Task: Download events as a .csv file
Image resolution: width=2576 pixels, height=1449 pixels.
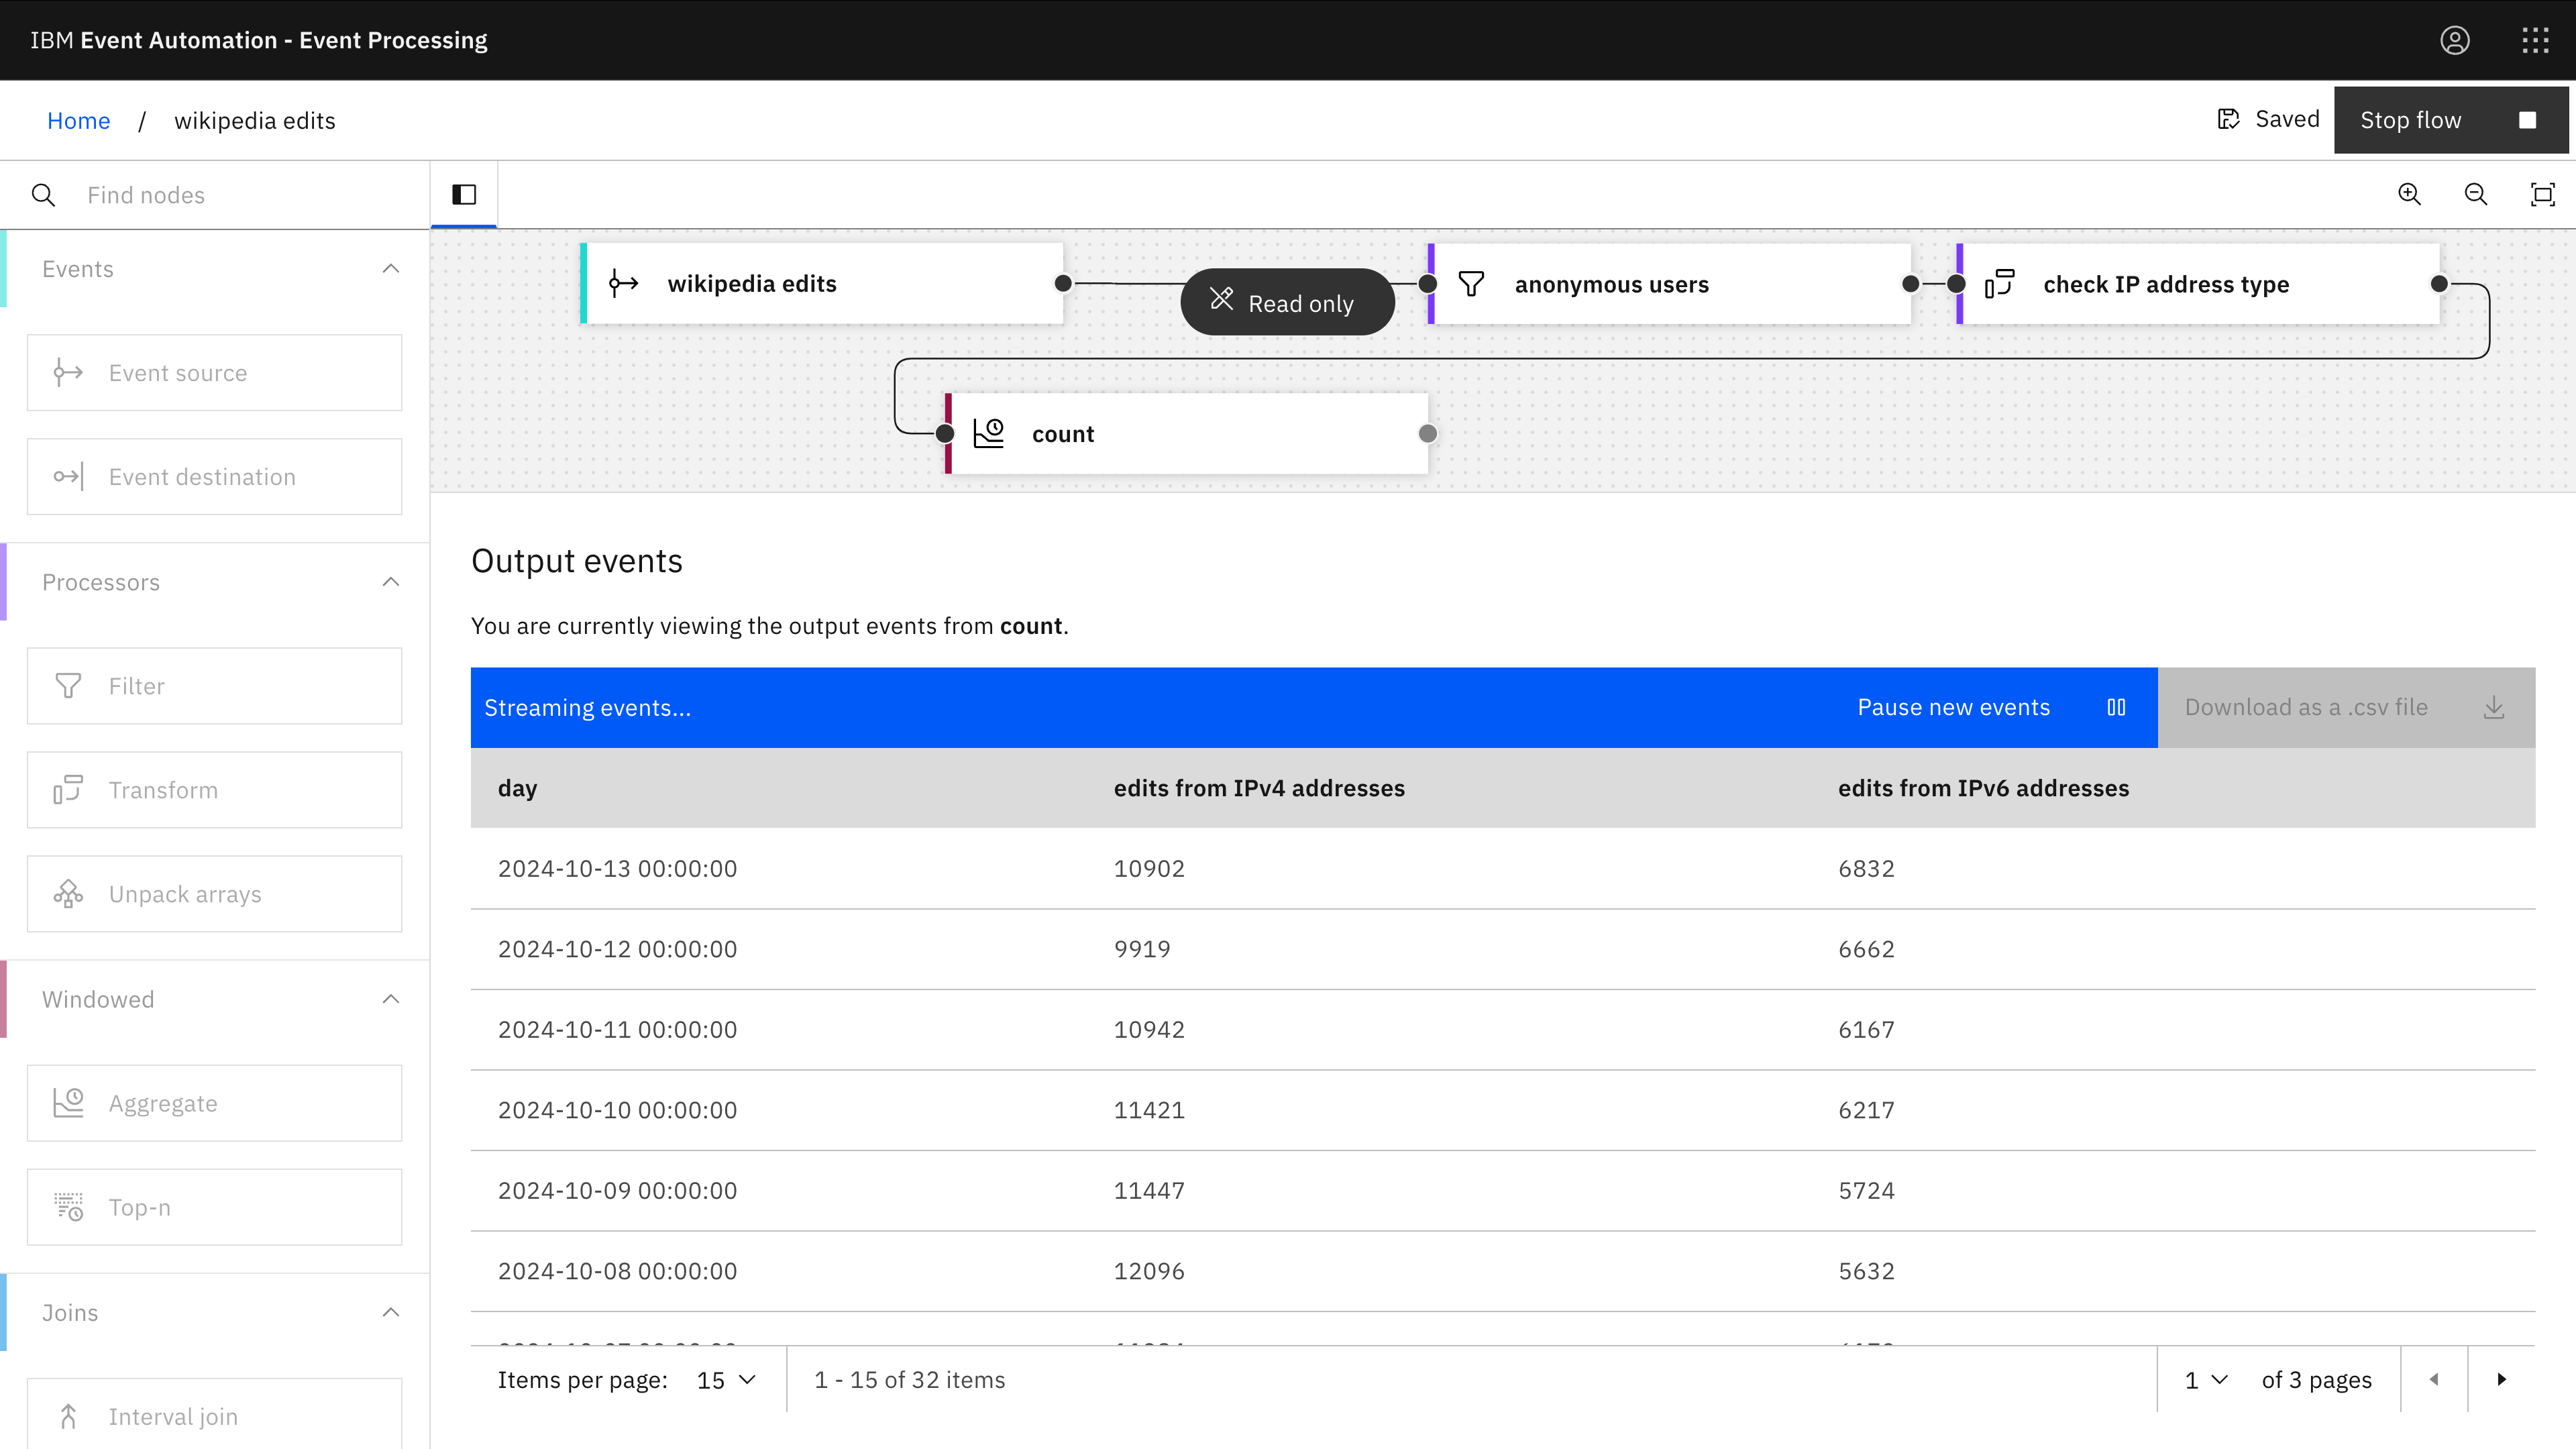Action: click(x=2345, y=708)
